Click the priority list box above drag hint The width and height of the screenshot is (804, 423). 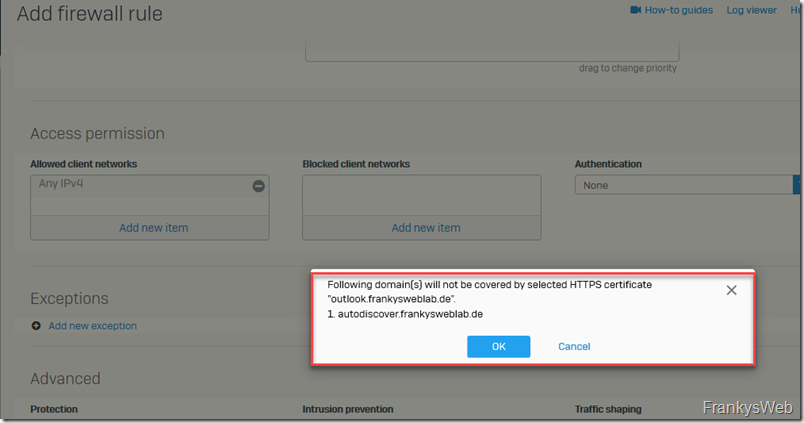pyautogui.click(x=491, y=52)
